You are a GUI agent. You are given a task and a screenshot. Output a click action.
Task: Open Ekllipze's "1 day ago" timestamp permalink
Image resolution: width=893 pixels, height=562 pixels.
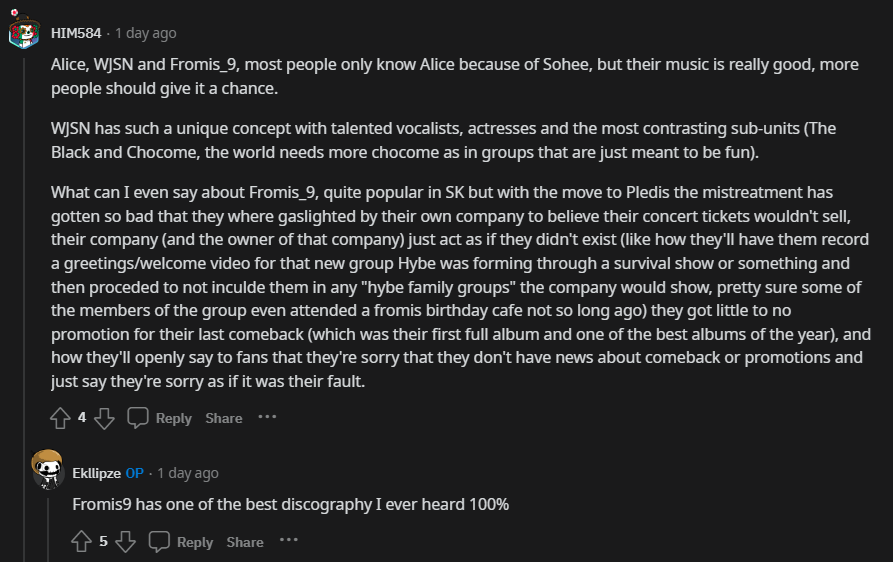[188, 473]
